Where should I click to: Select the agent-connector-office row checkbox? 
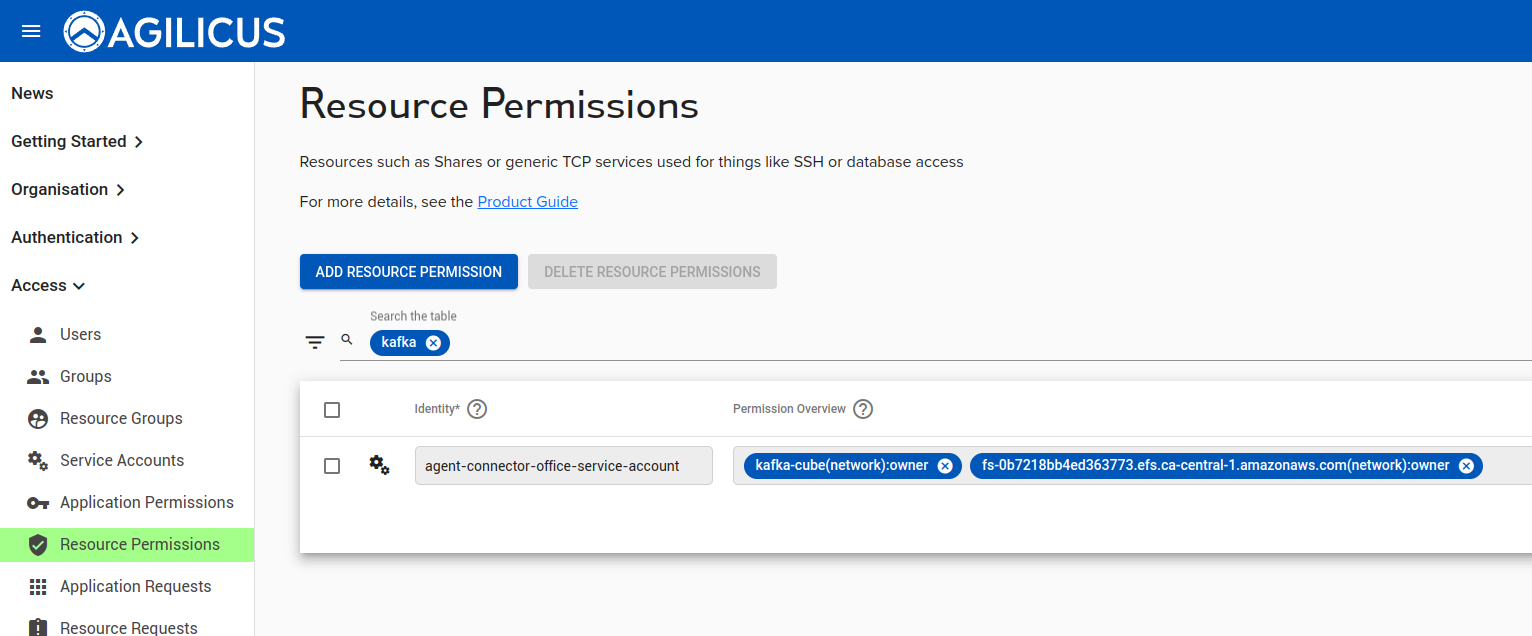coord(332,466)
